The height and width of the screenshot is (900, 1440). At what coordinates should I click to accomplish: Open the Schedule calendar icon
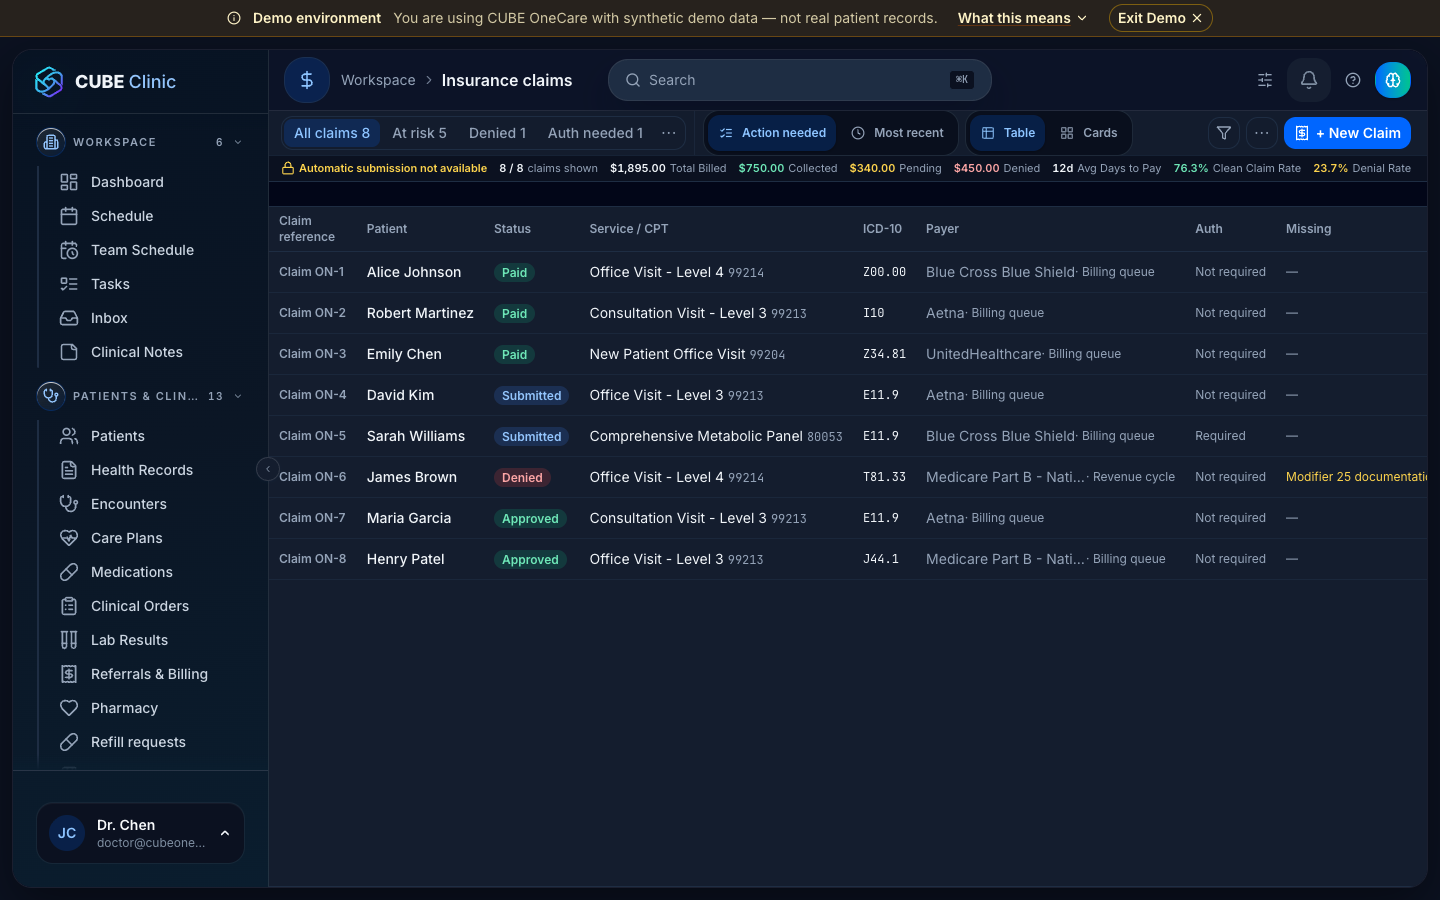click(x=69, y=216)
